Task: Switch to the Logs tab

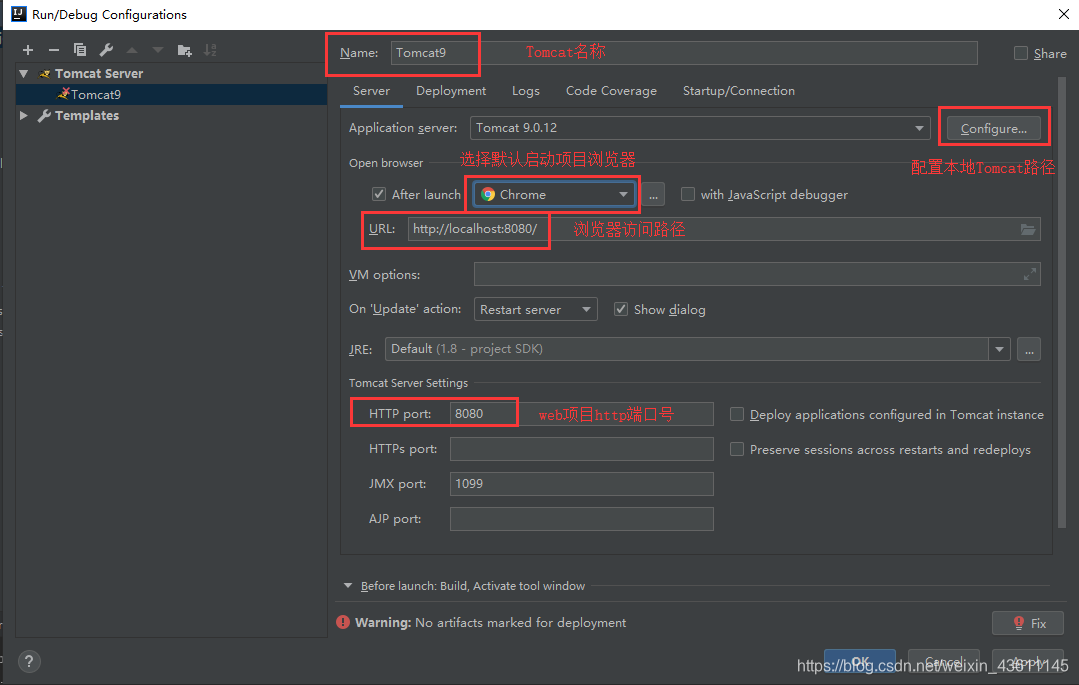Action: coord(526,91)
